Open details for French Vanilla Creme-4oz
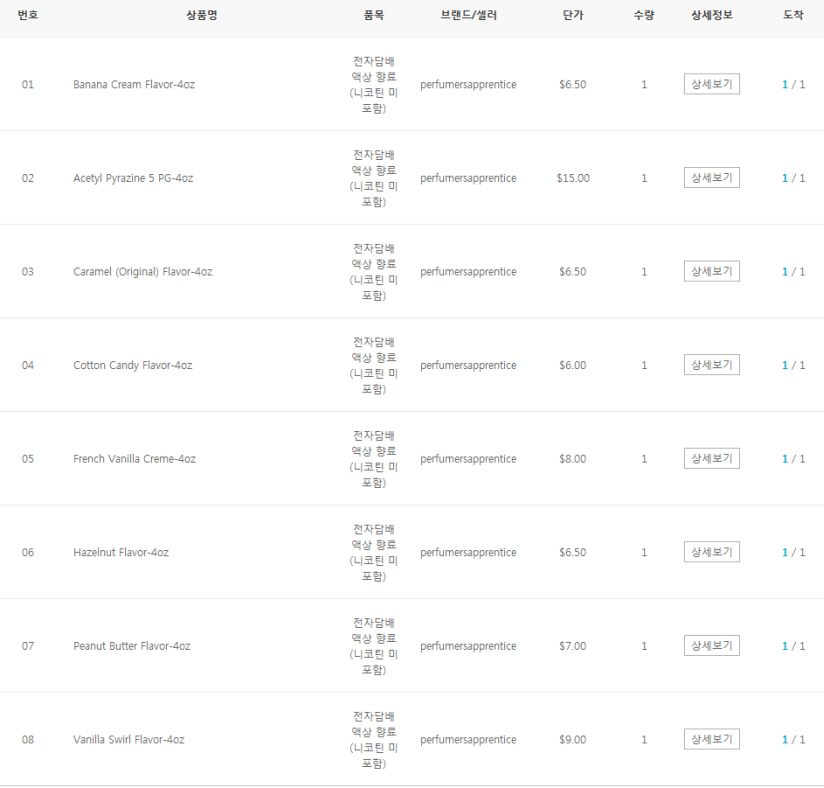Image resolution: width=824 pixels, height=788 pixels. pos(711,458)
